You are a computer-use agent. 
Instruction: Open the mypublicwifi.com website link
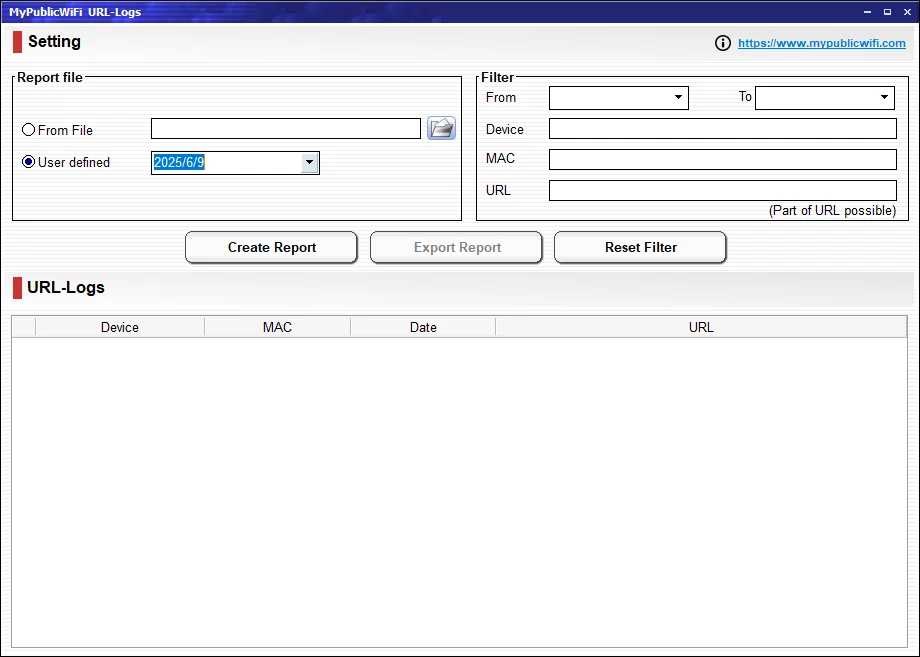coord(821,43)
